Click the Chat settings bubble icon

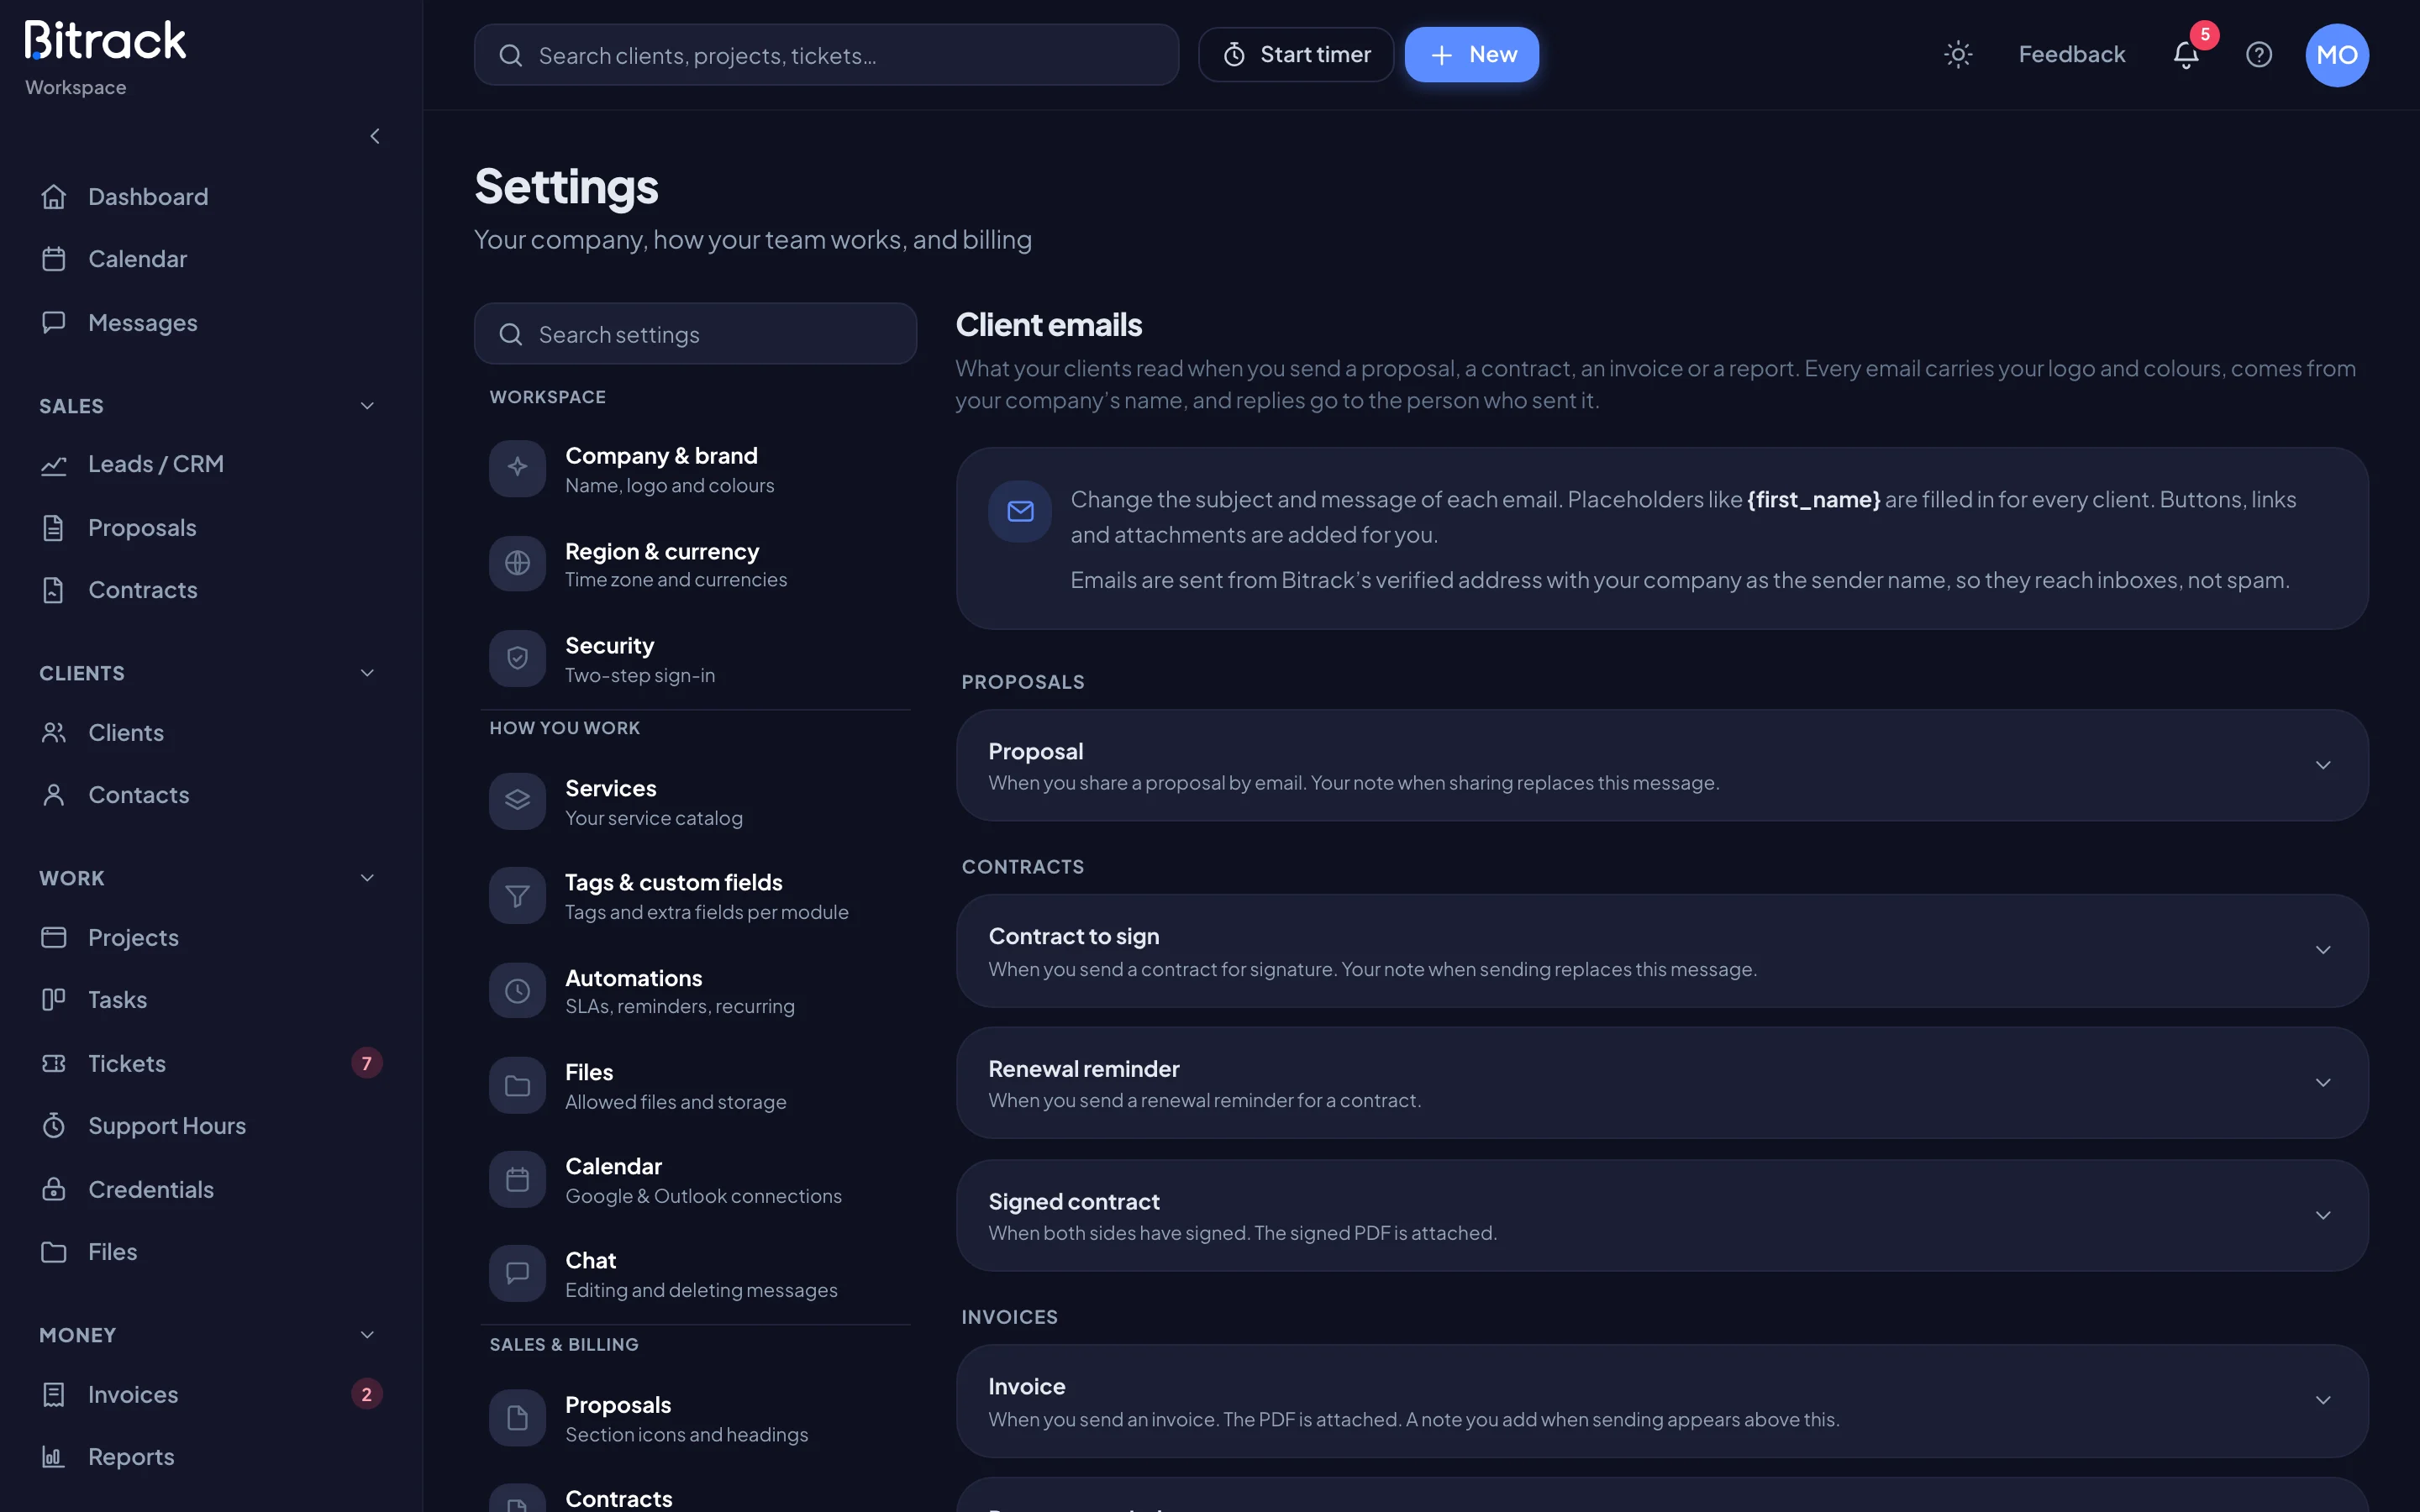pos(517,1273)
